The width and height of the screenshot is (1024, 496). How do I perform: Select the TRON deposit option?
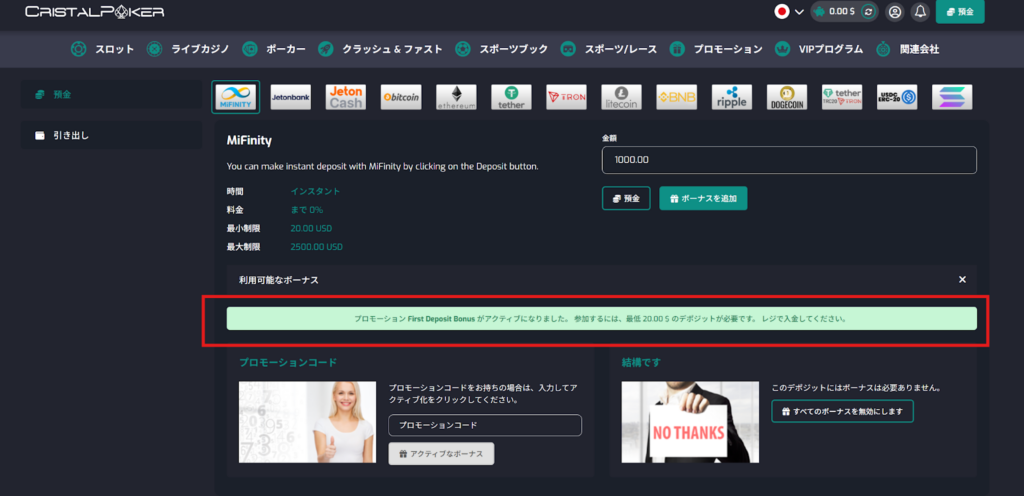click(x=566, y=97)
